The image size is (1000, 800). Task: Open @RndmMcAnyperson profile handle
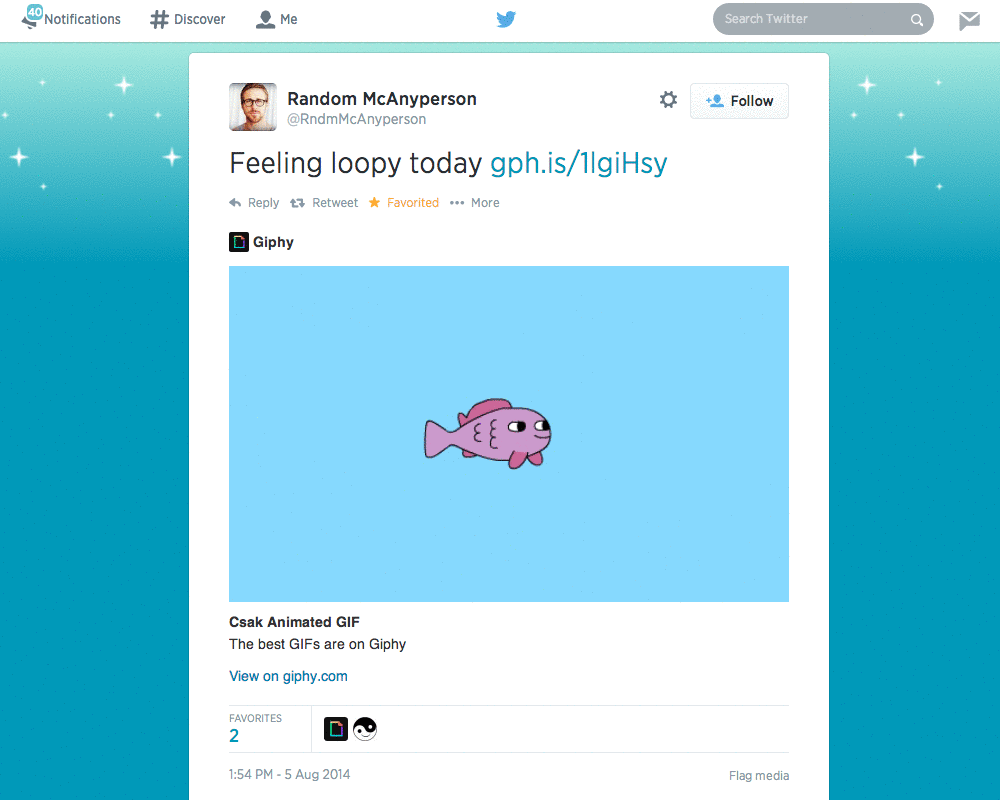355,118
